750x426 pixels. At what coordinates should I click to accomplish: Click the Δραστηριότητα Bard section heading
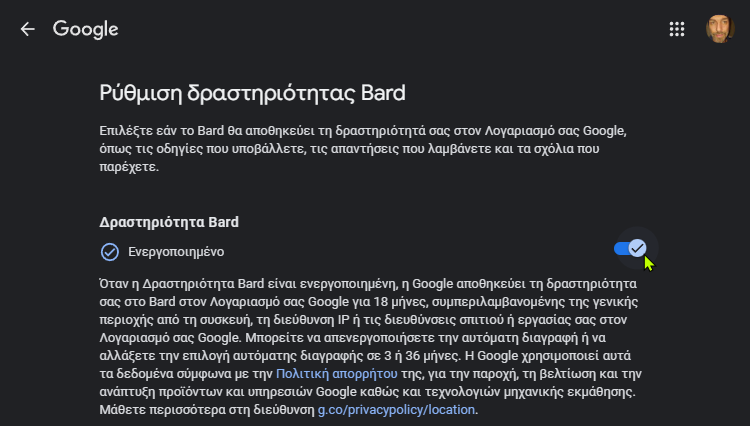(169, 222)
